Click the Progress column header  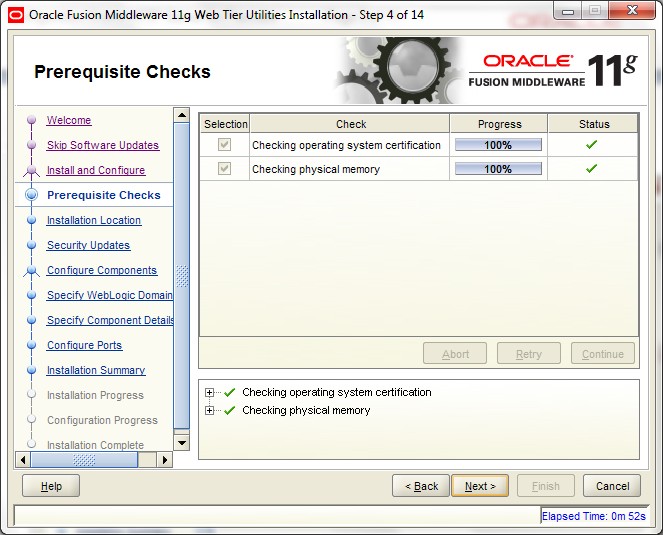click(499, 124)
